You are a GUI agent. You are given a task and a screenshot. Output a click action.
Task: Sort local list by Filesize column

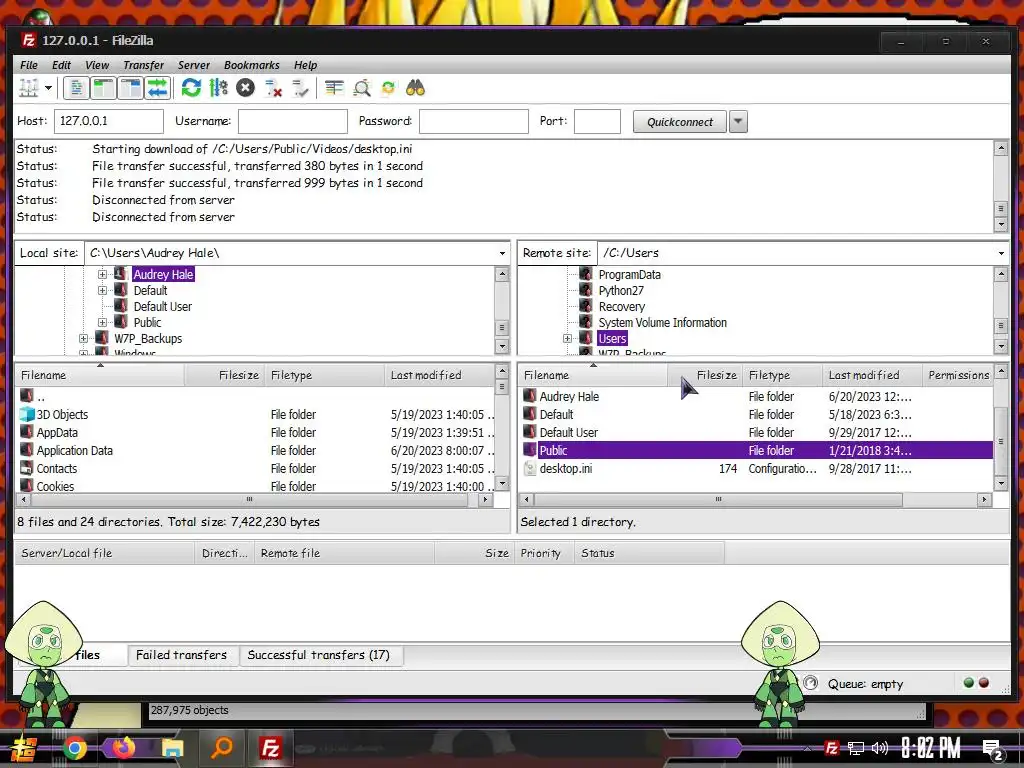coord(225,375)
